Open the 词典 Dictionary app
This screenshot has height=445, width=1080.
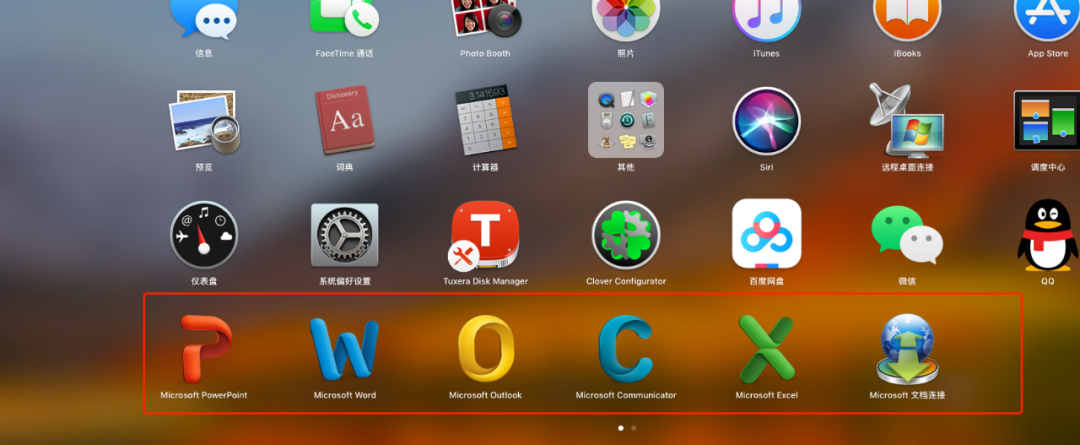344,120
